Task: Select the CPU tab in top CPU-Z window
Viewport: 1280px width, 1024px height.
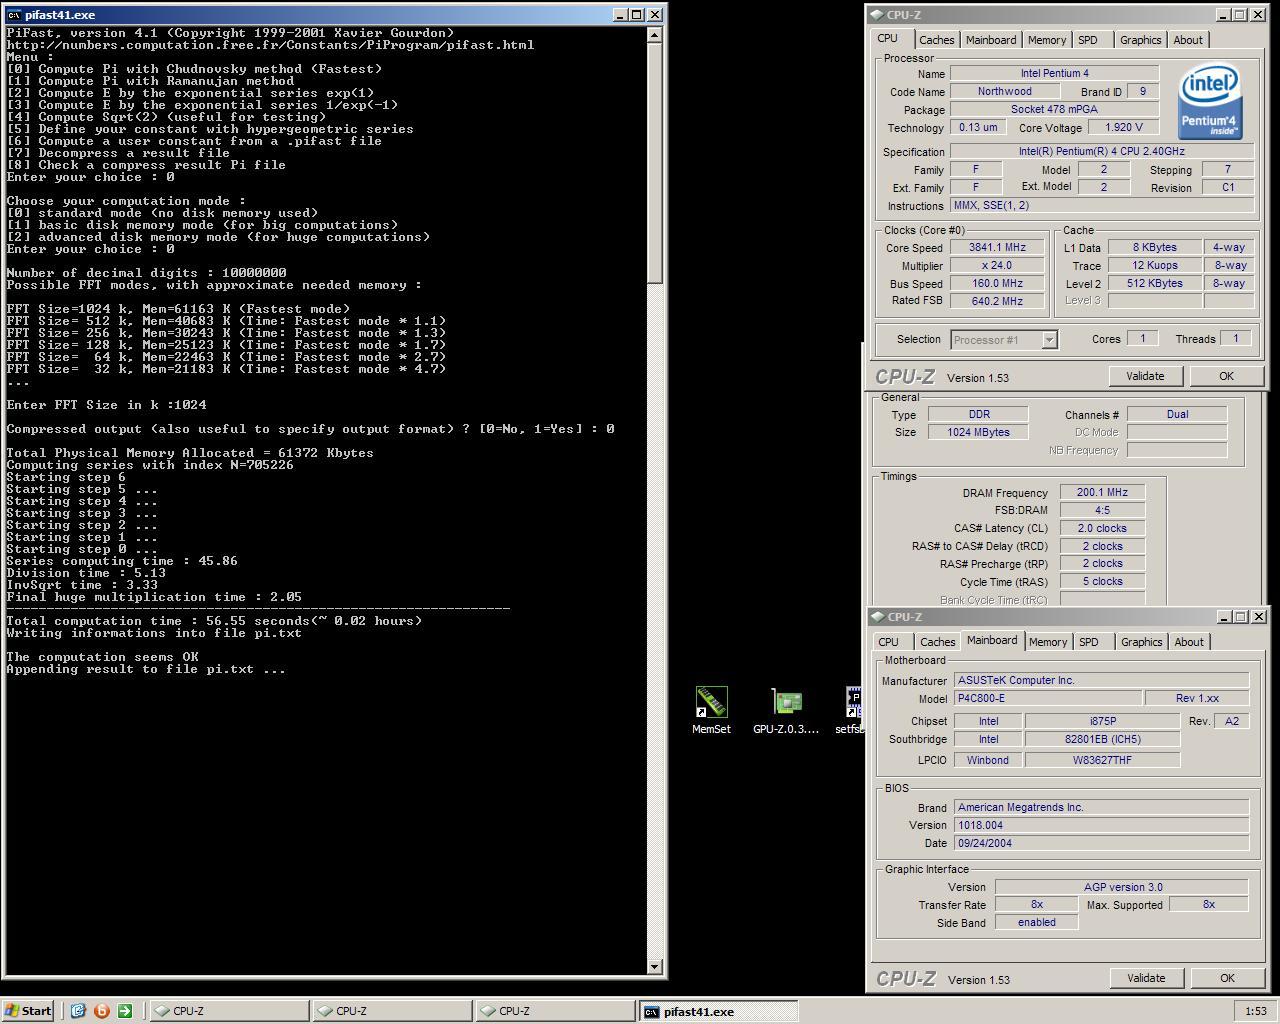Action: [x=888, y=38]
